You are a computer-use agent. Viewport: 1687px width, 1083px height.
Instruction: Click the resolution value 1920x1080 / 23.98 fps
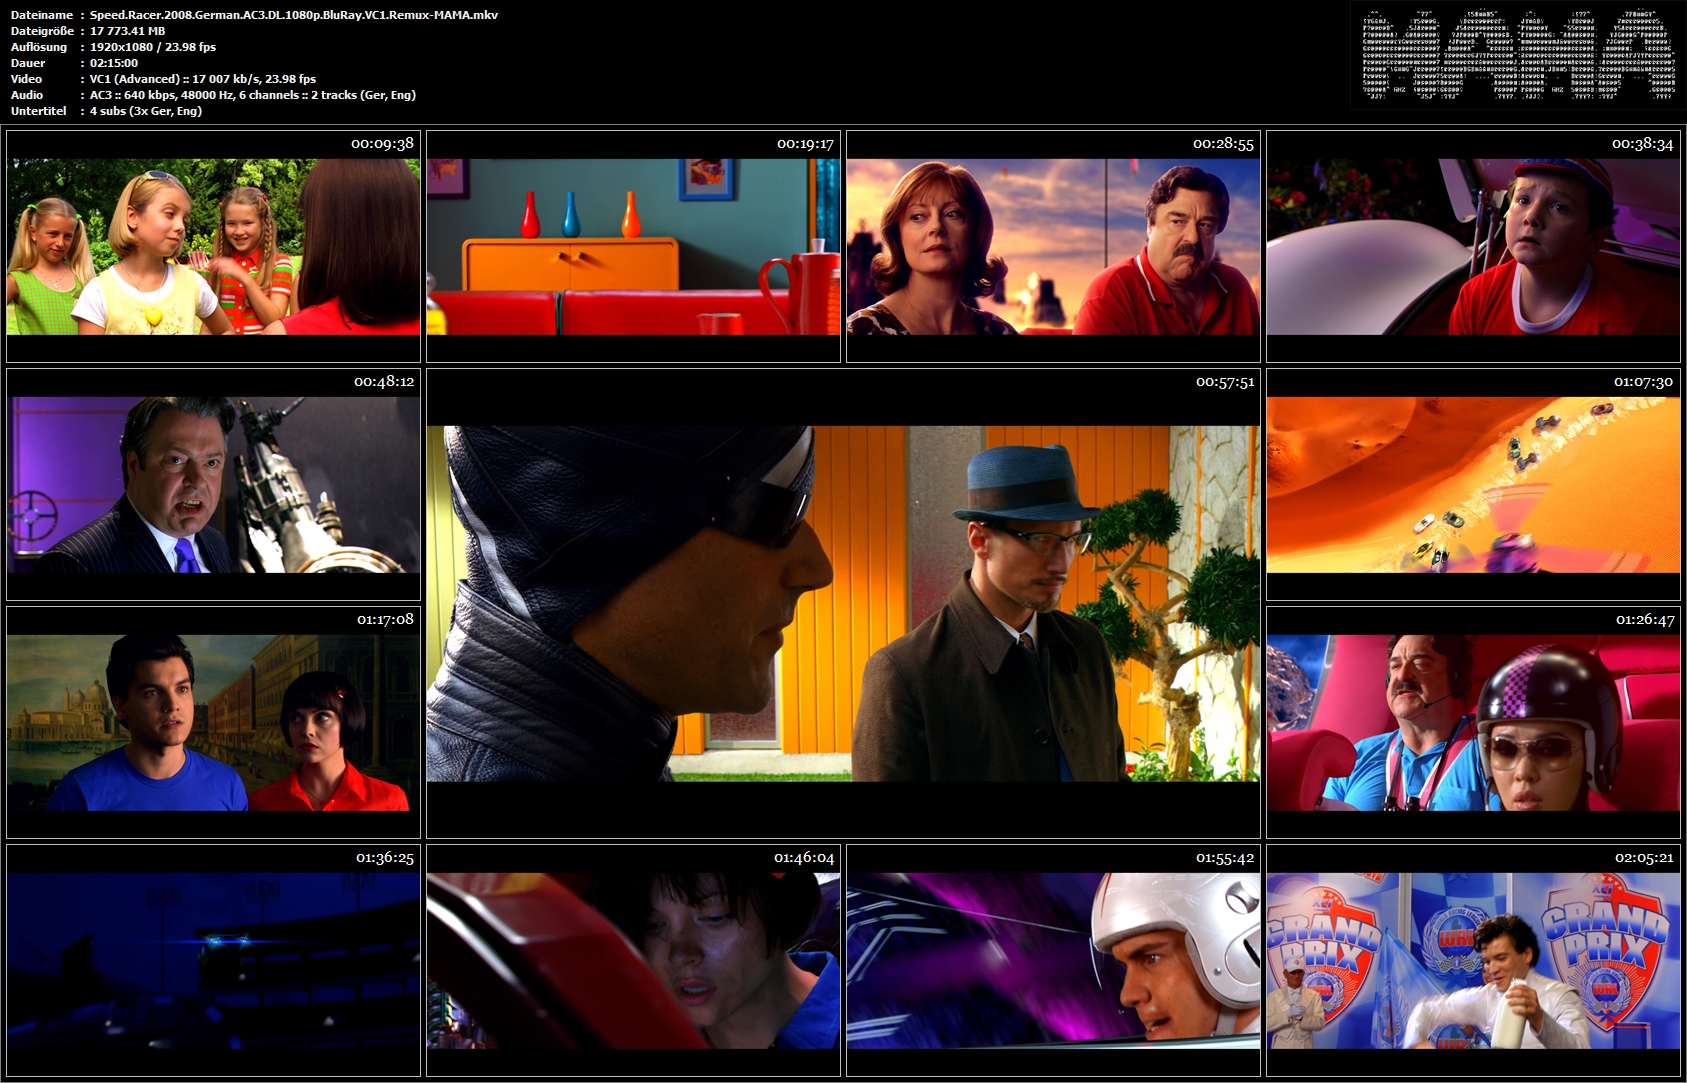(153, 47)
